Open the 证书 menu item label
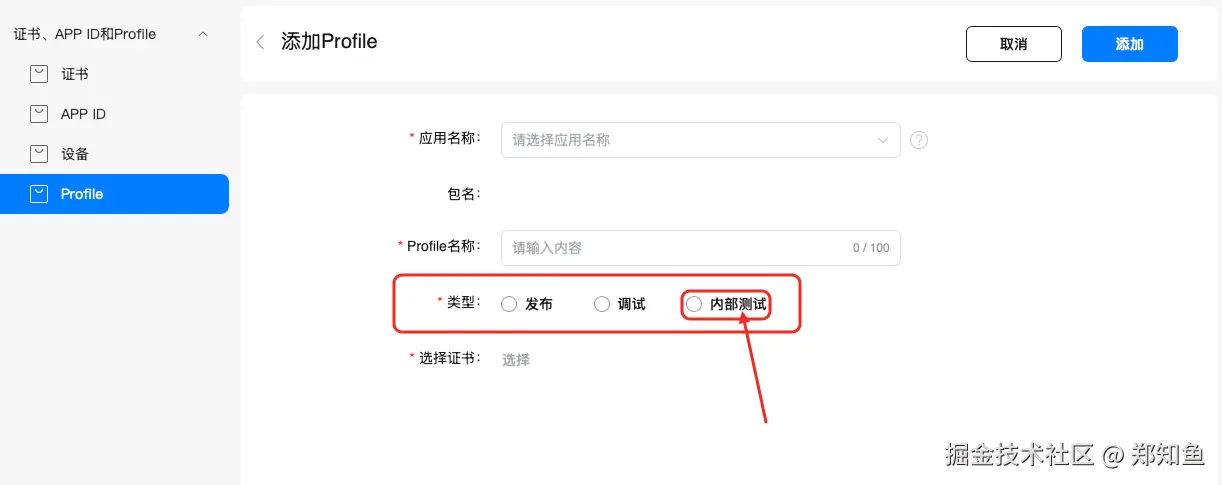Screen dimensions: 1222x485 75,74
